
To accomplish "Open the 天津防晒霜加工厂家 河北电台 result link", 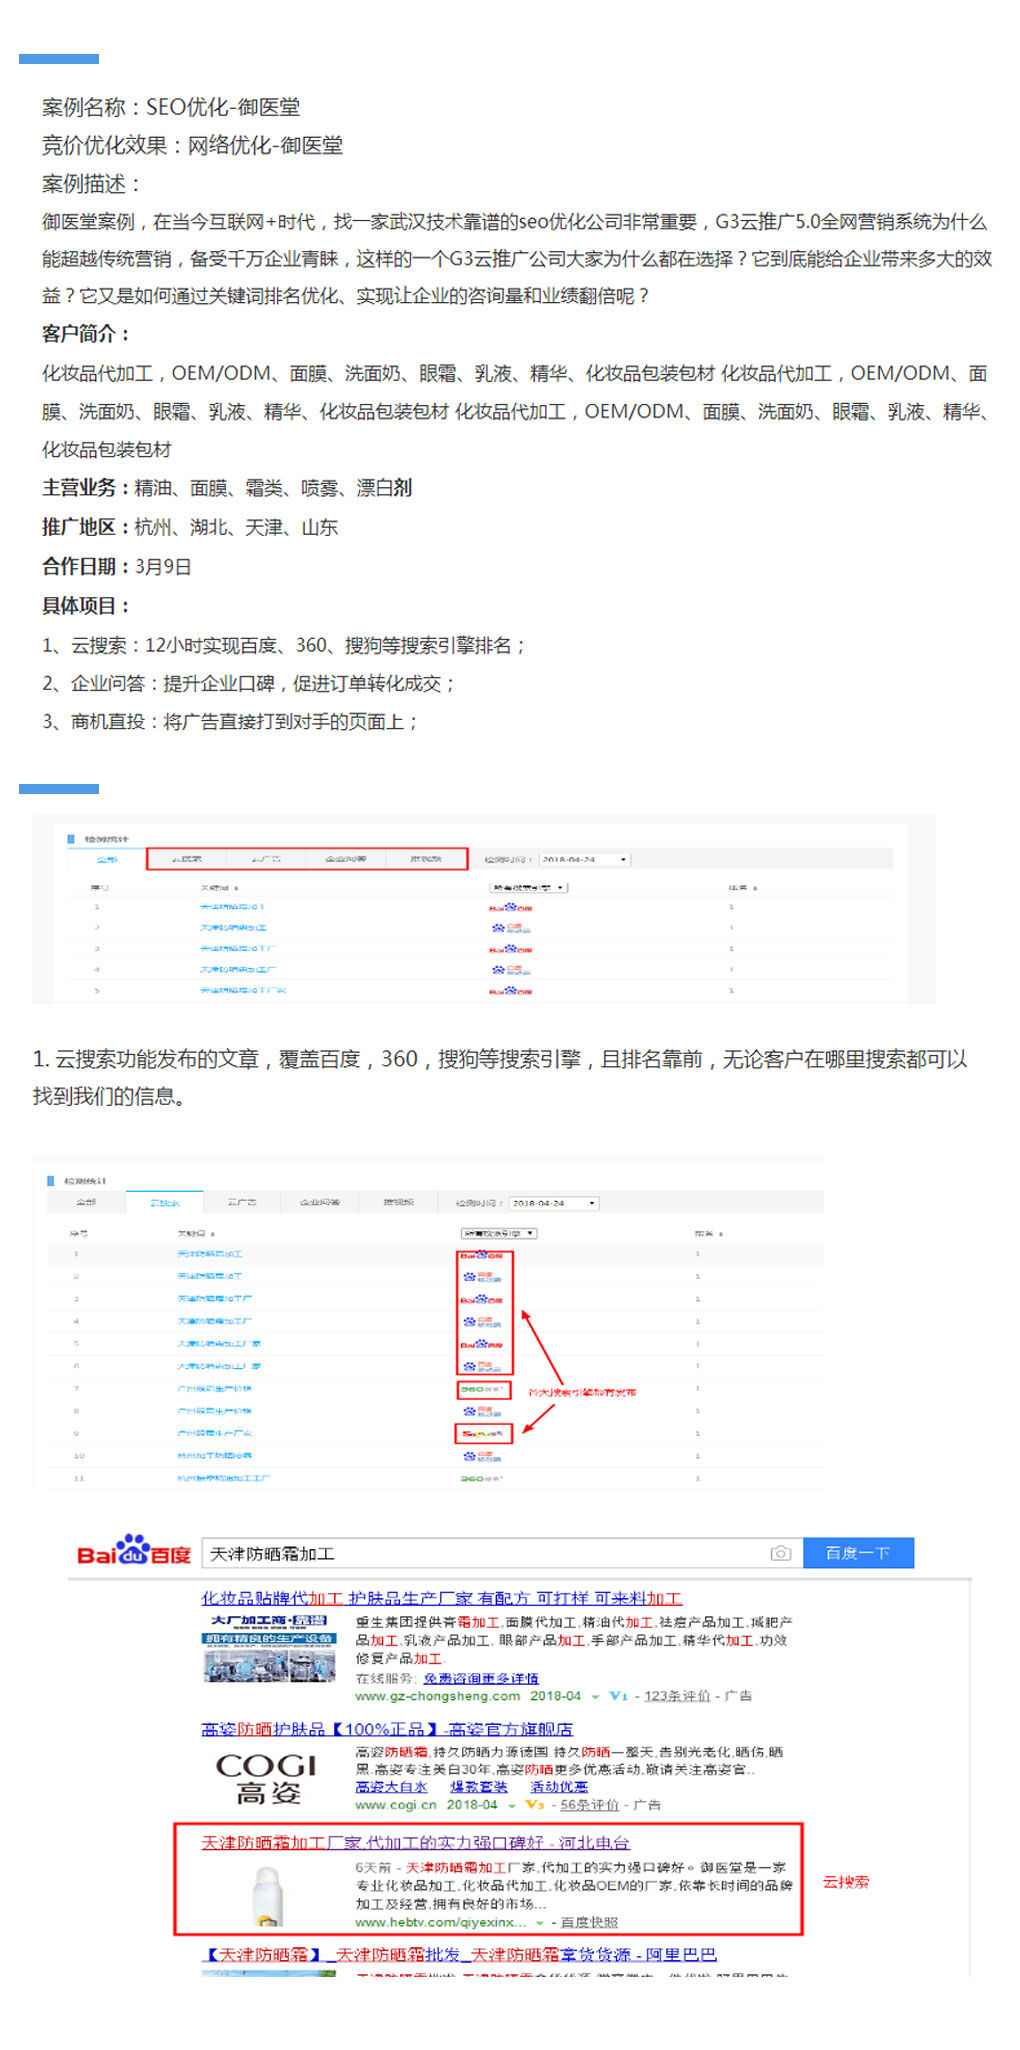I will [415, 1842].
